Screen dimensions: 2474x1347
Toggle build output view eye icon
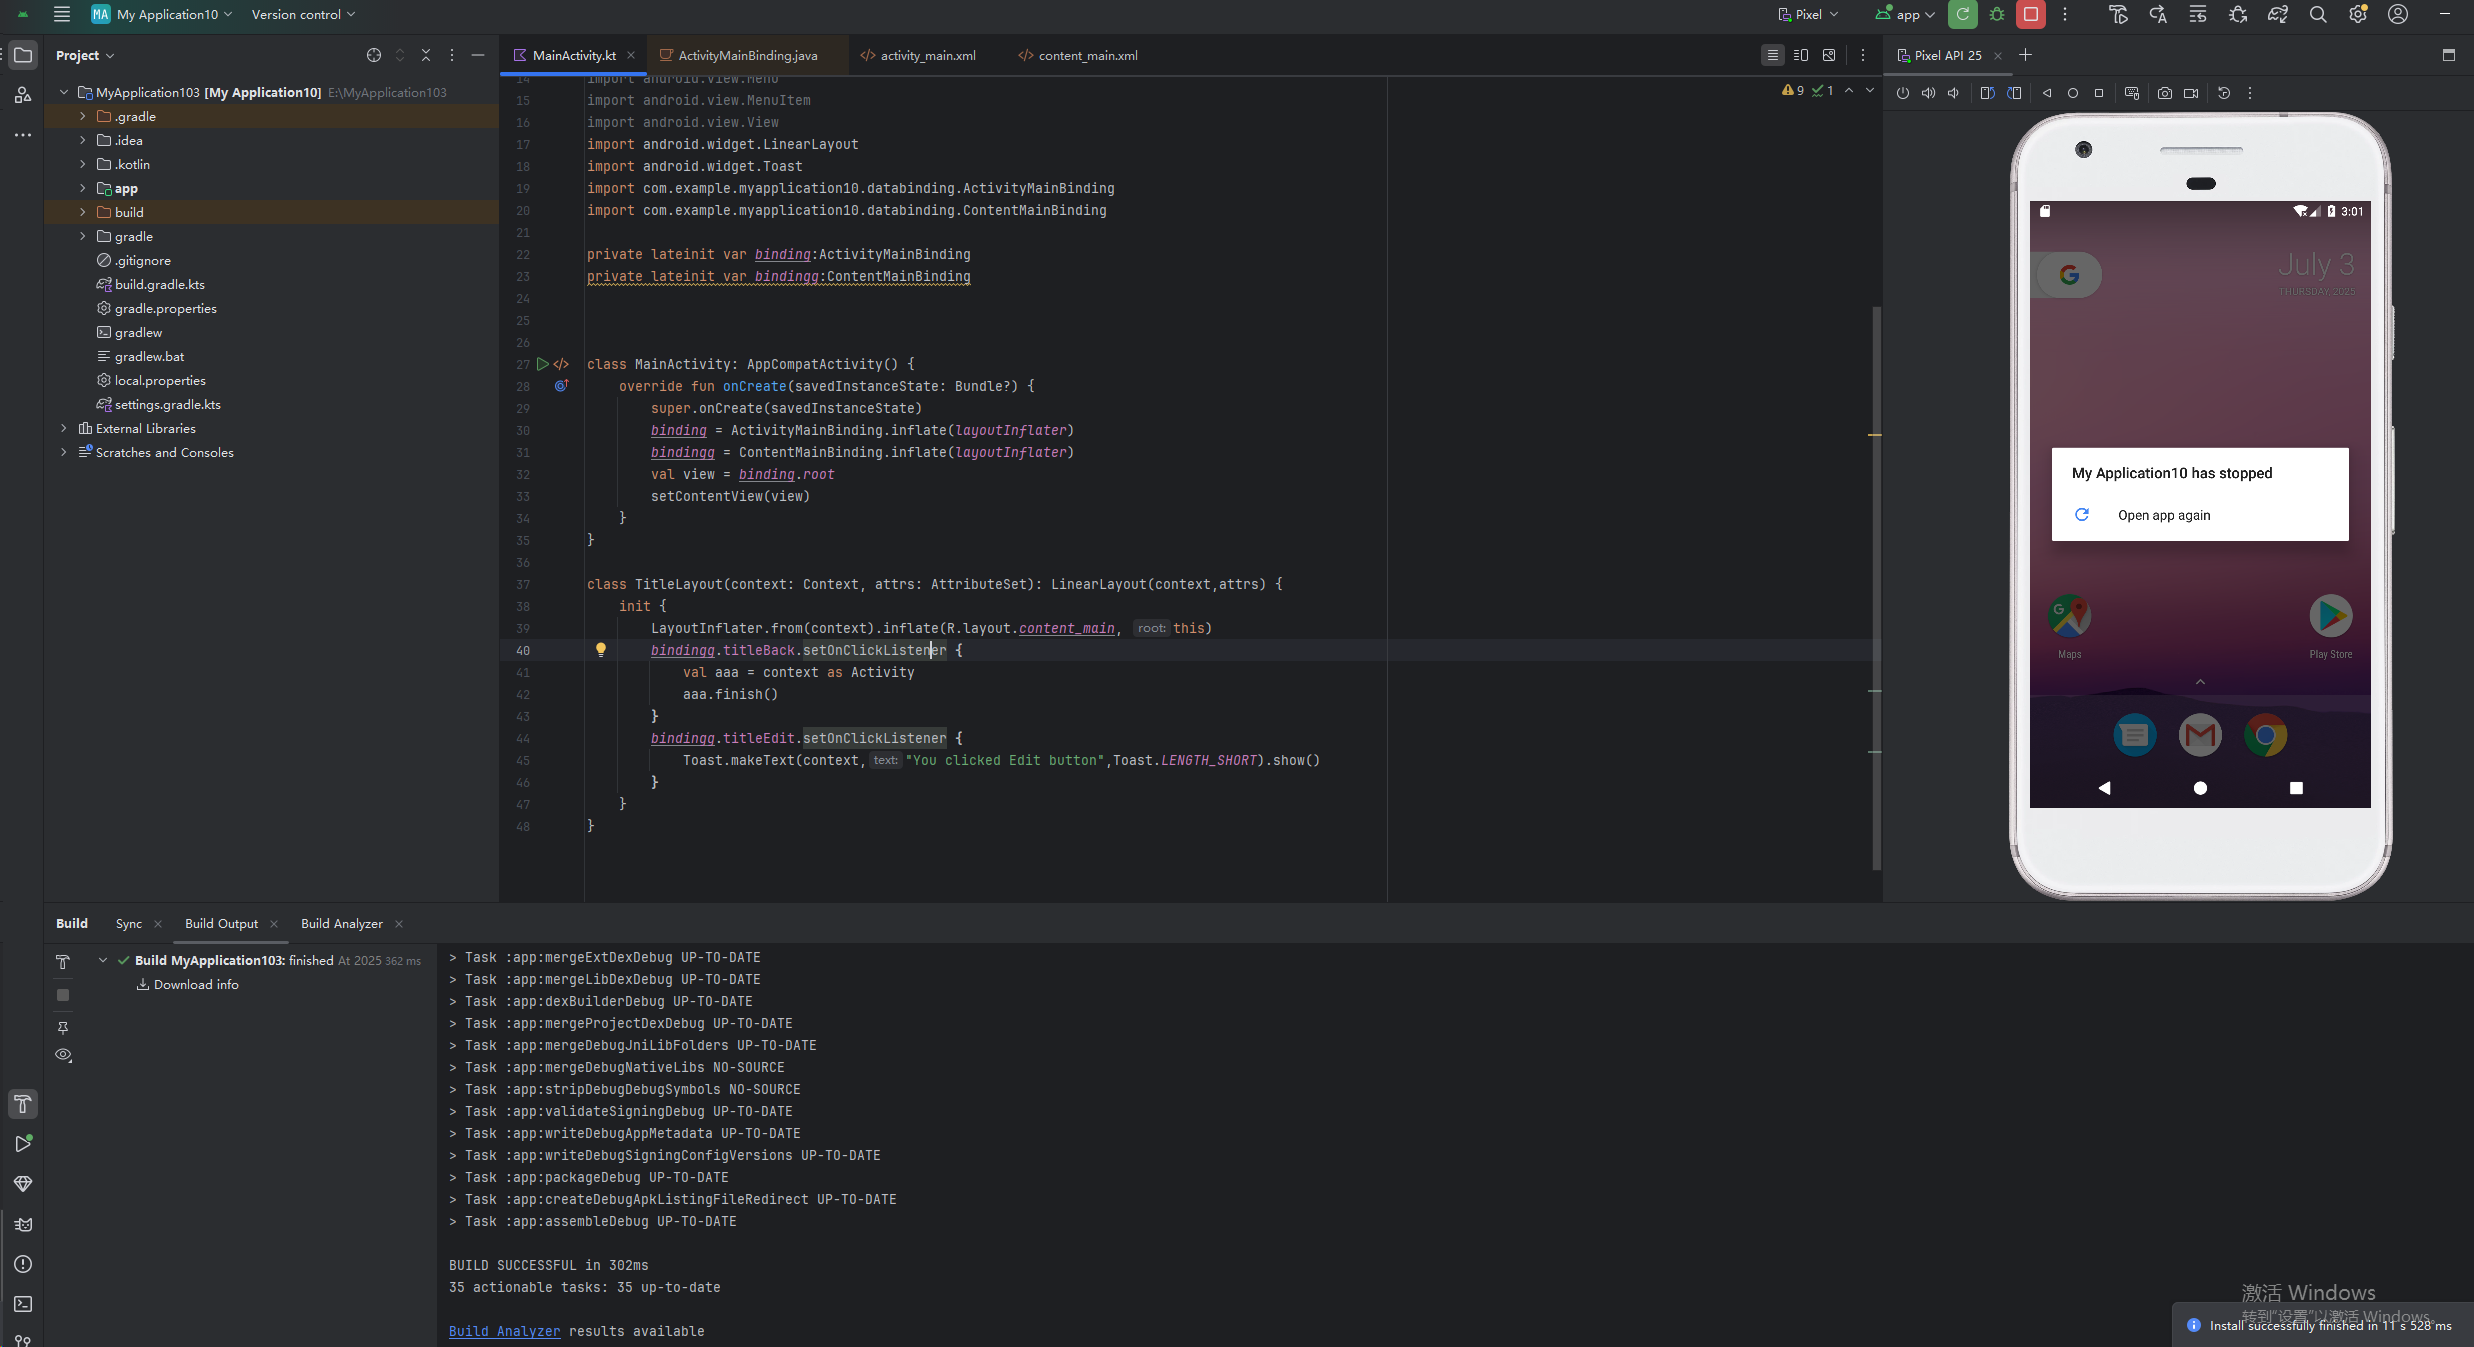click(x=63, y=1055)
